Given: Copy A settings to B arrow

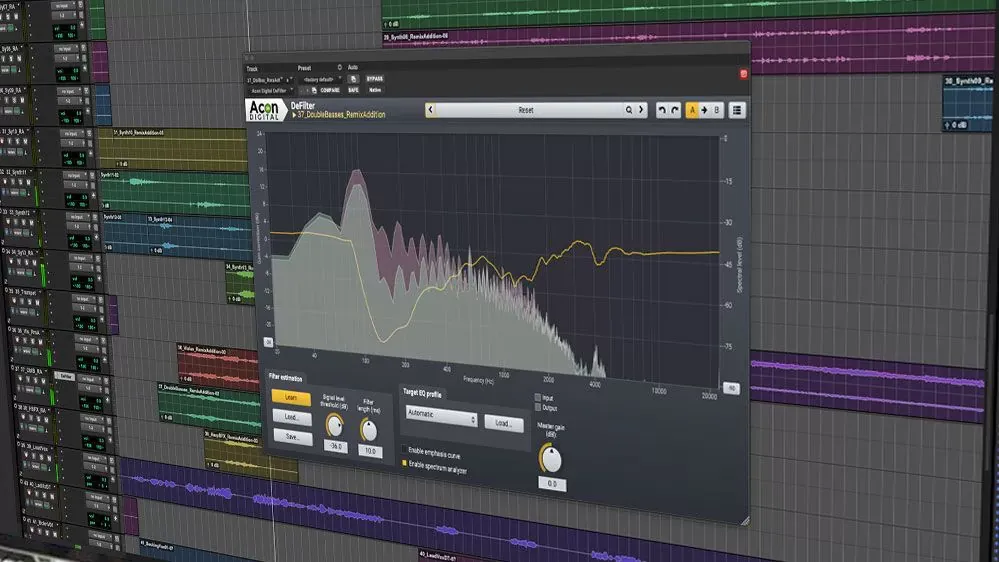Looking at the screenshot, I should coord(704,110).
